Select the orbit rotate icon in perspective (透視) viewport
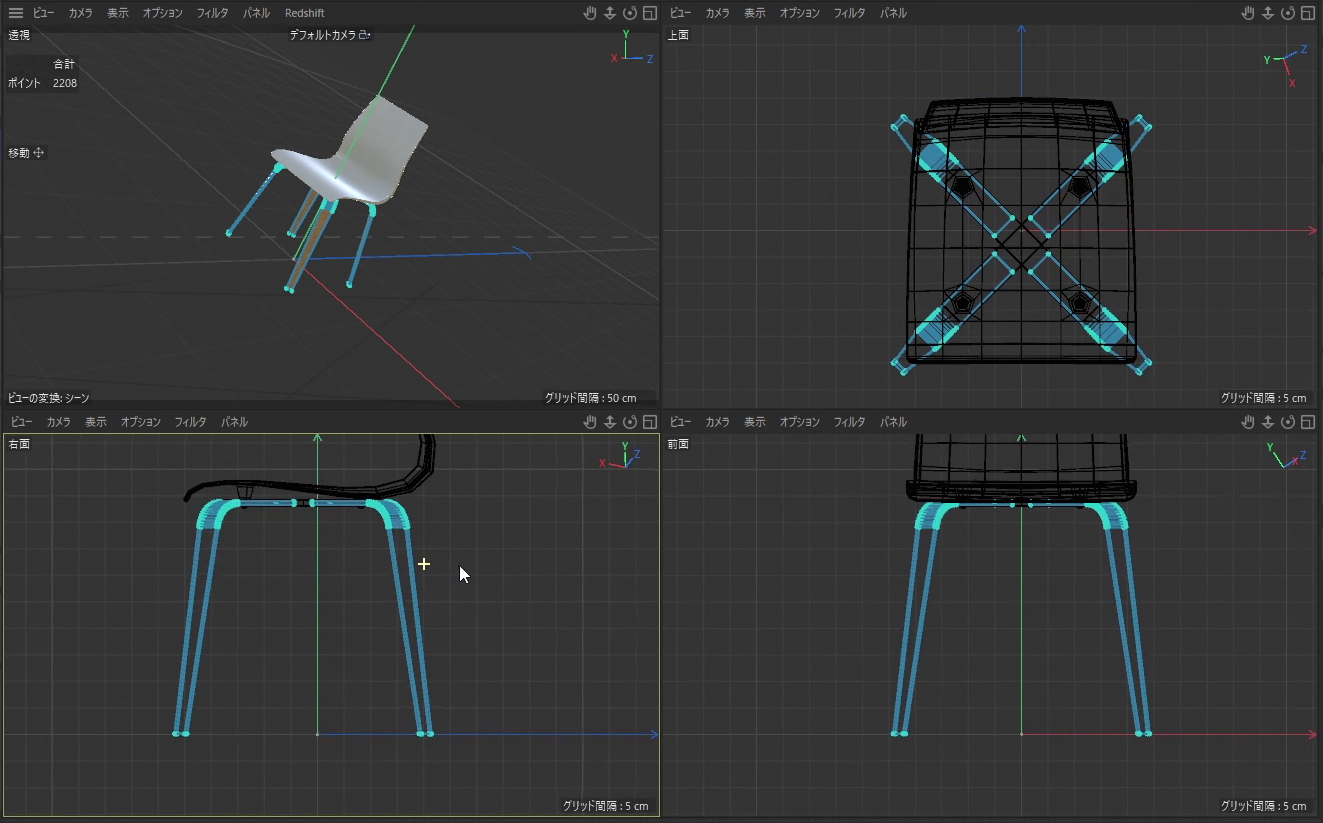Viewport: 1323px width, 823px height. click(629, 13)
